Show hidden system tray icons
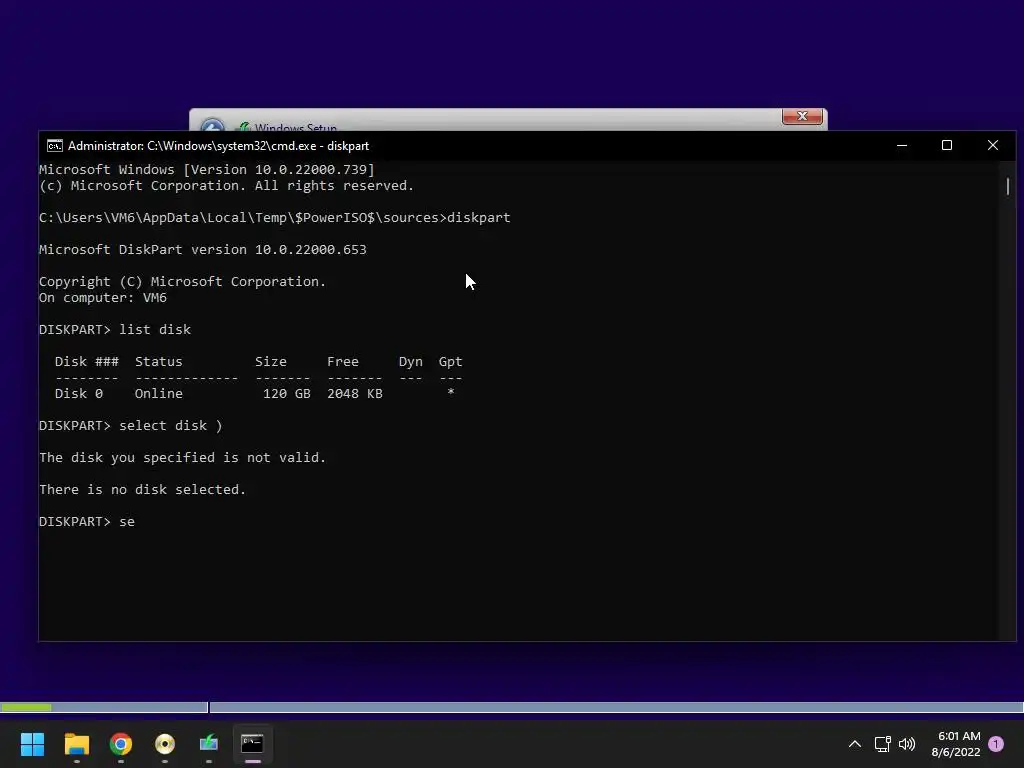1024x768 pixels. click(854, 744)
